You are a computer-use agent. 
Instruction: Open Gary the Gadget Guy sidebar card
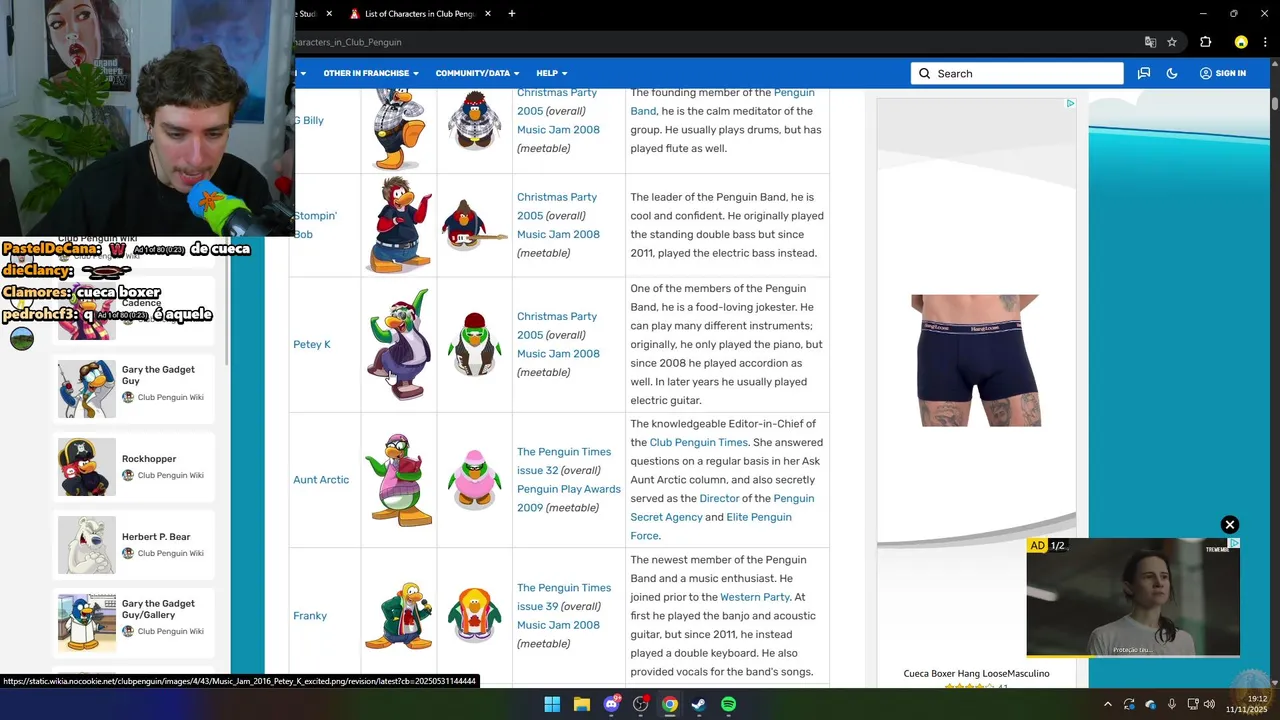[135, 388]
